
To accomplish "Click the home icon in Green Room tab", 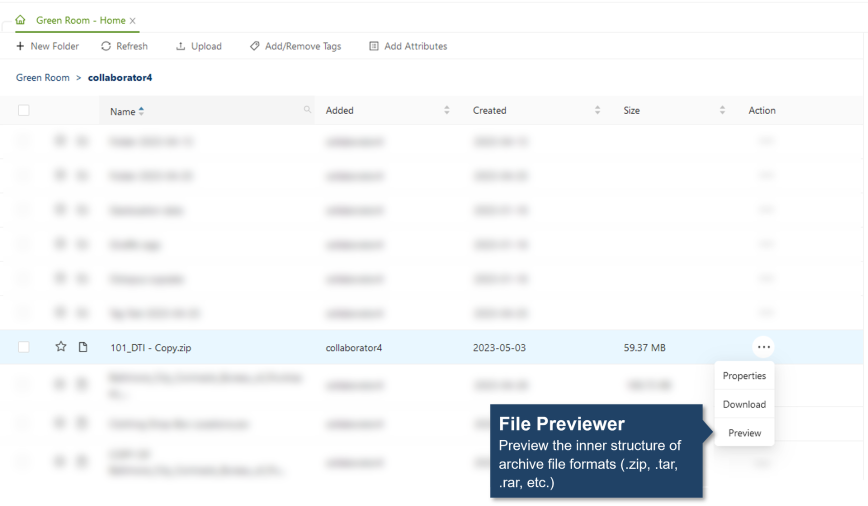I will pos(20,20).
